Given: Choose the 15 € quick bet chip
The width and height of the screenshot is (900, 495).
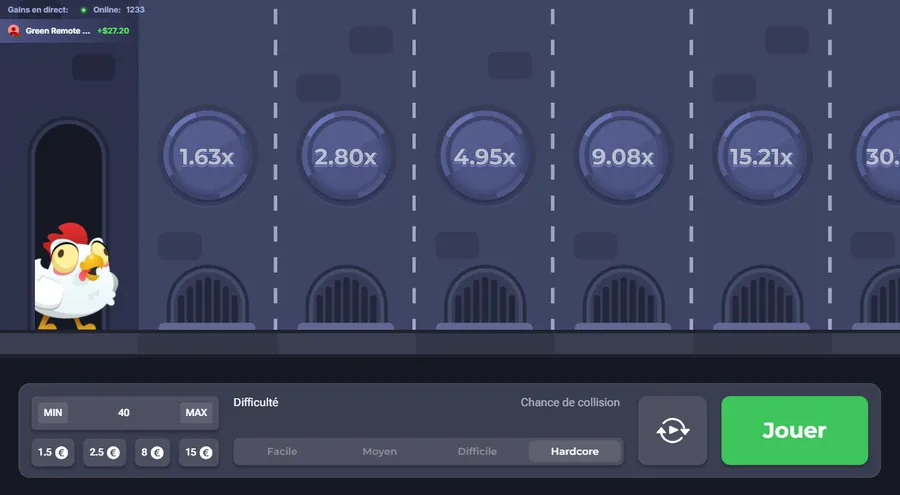Looking at the screenshot, I should click(199, 453).
